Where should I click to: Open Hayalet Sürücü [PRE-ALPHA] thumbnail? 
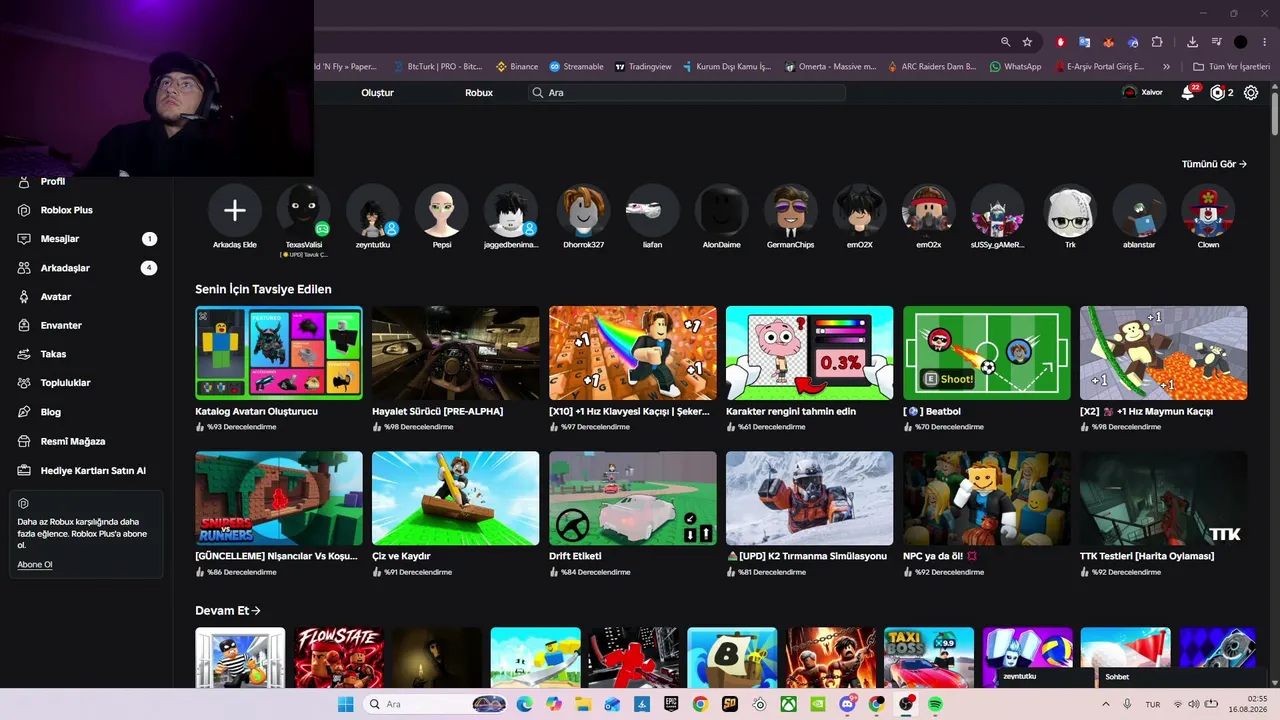pos(456,353)
